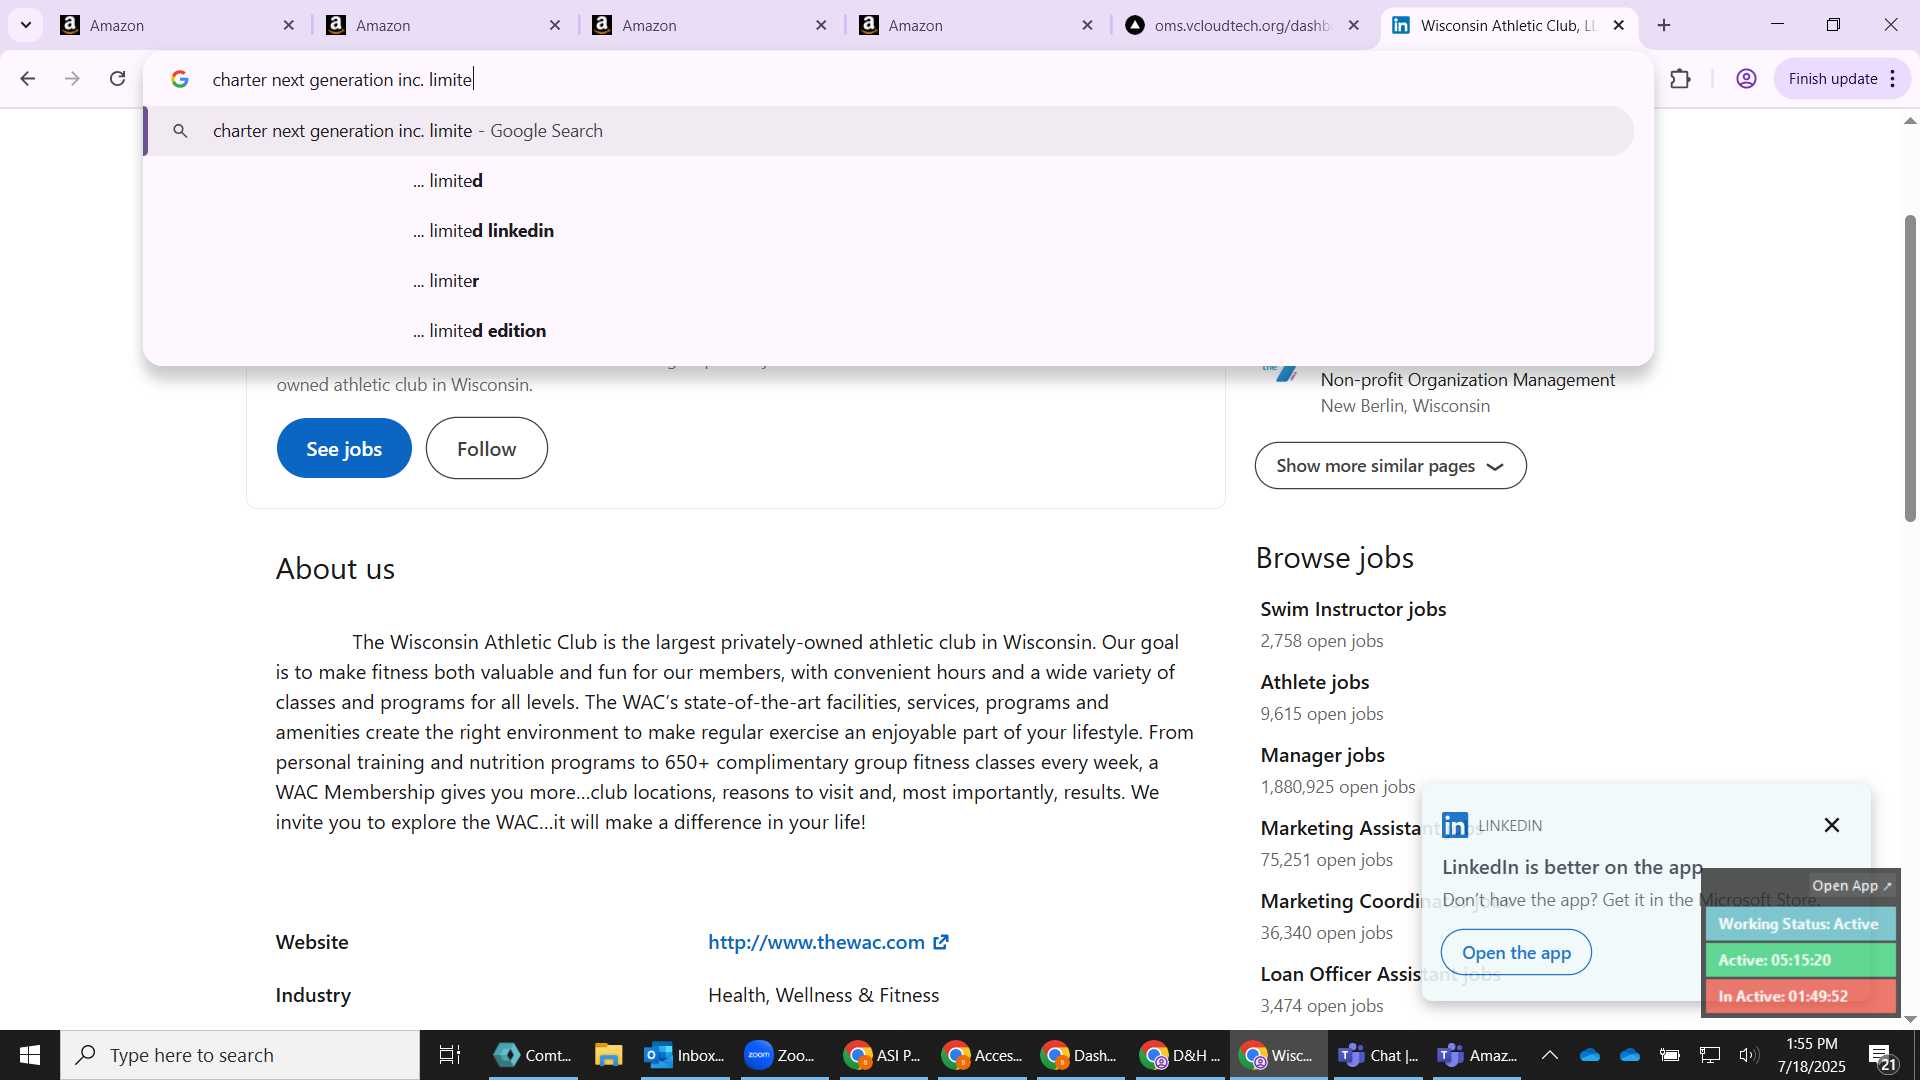Viewport: 1920px width, 1080px height.
Task: Open the Wisc... Chrome taskbar window
Action: pyautogui.click(x=1278, y=1055)
